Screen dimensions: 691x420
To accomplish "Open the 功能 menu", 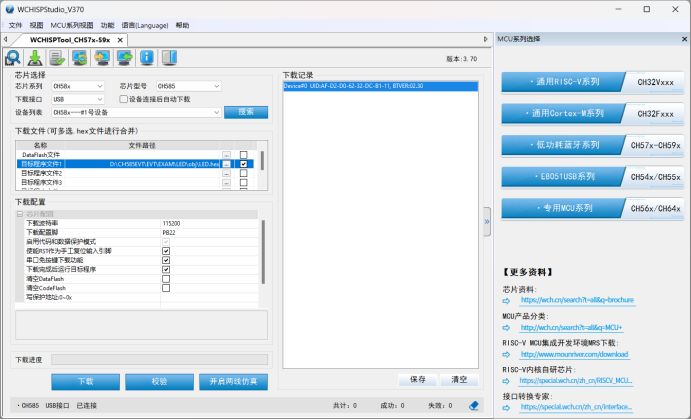I will [x=107, y=25].
